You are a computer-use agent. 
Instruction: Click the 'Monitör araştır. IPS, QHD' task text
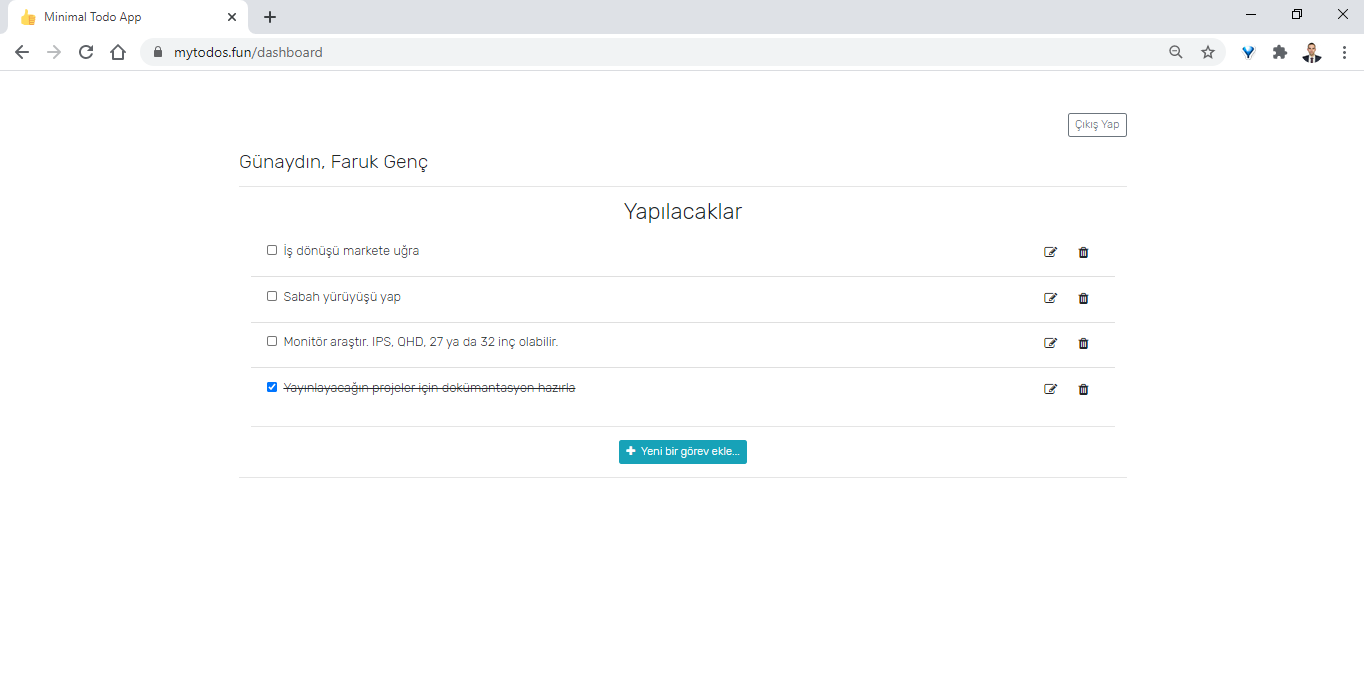(421, 342)
